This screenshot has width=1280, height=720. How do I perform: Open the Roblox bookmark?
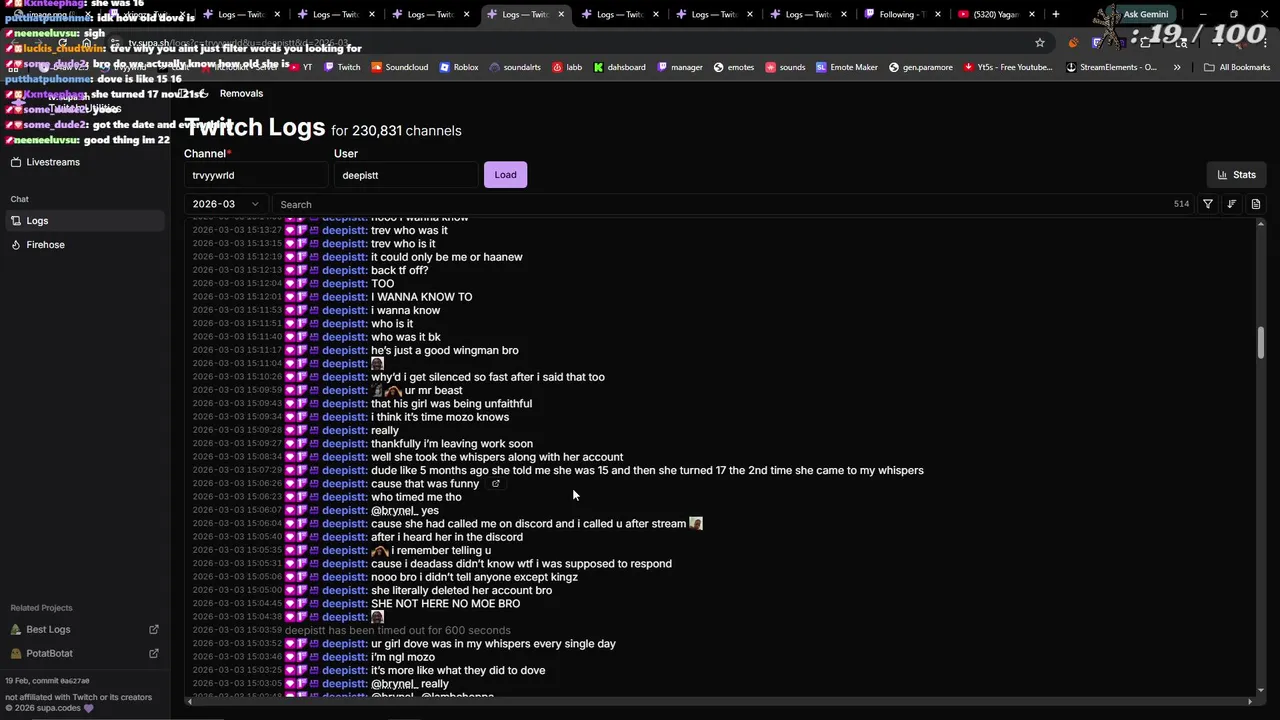[458, 67]
